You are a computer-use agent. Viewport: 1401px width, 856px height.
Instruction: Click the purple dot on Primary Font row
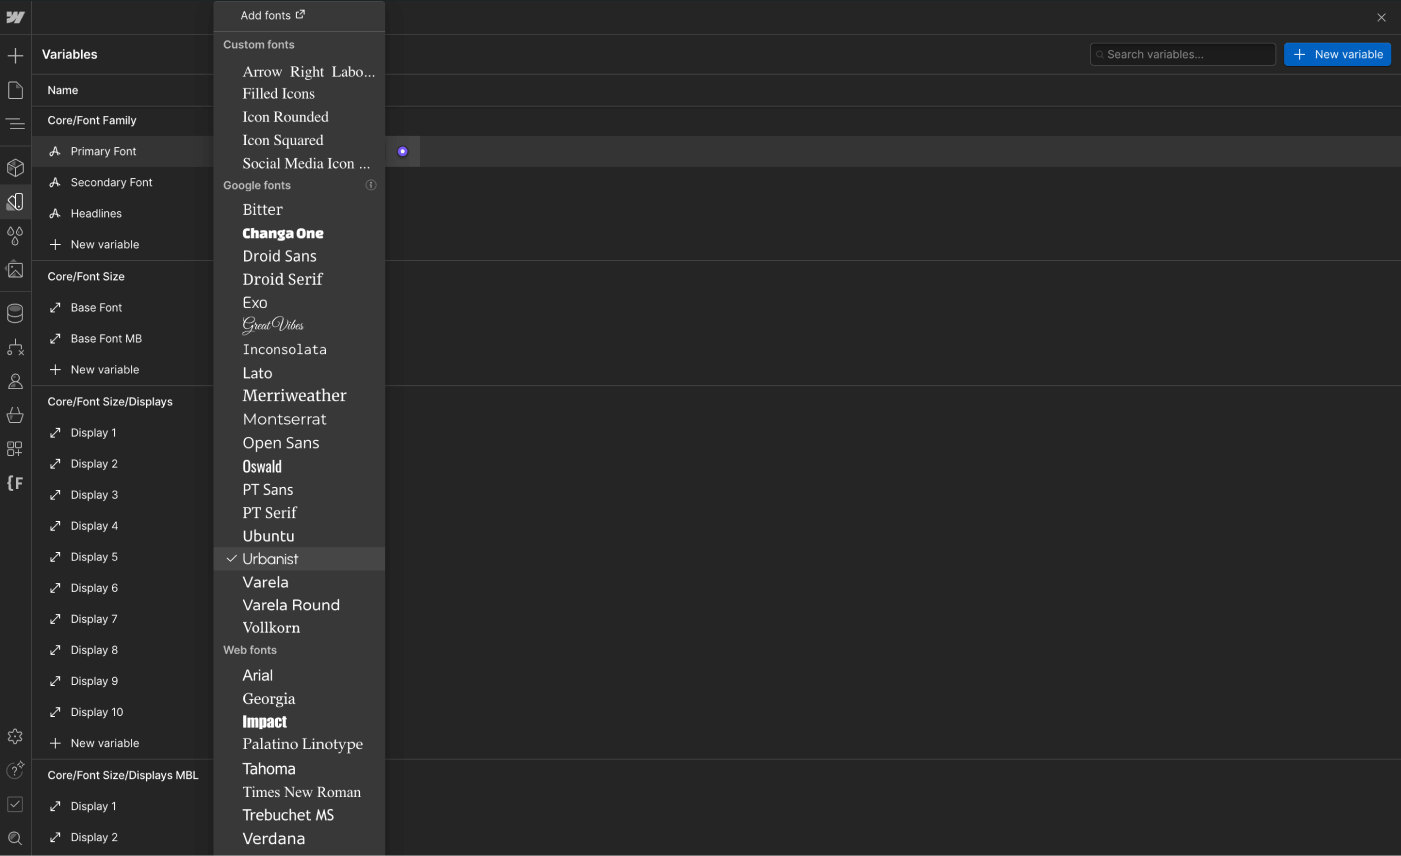pos(403,152)
